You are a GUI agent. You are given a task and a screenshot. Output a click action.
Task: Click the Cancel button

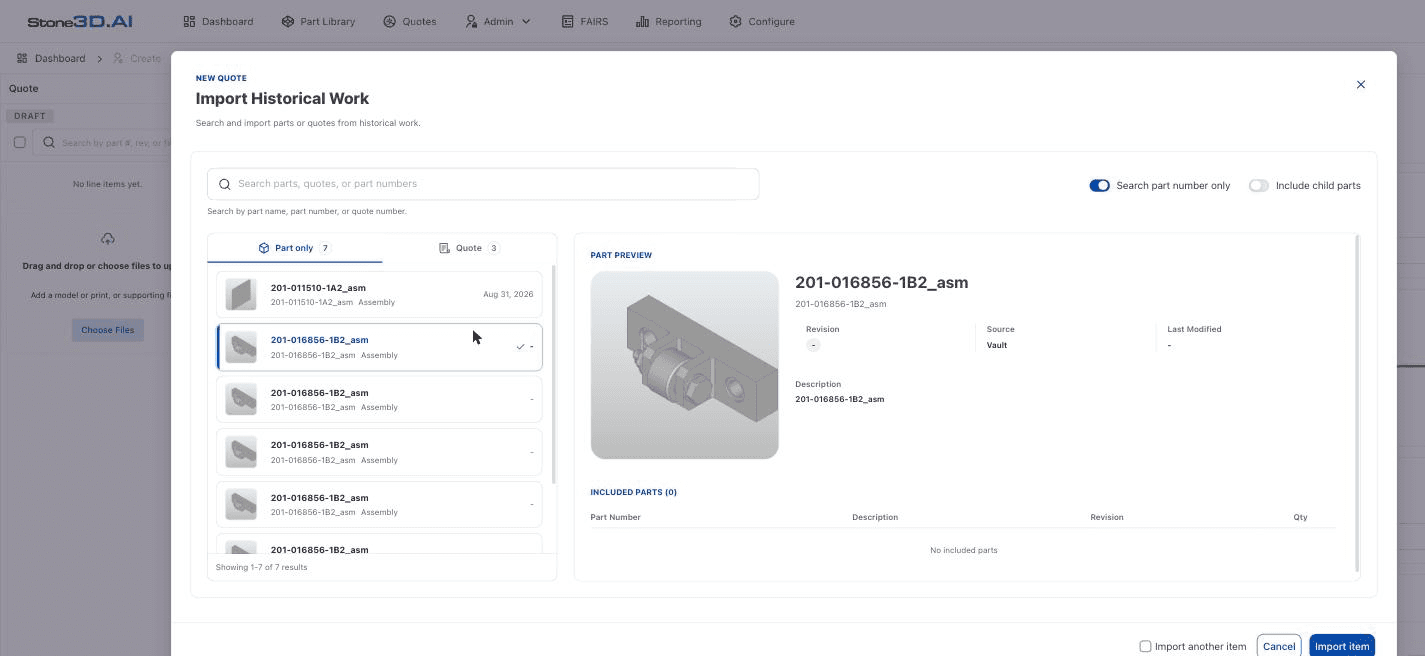click(x=1279, y=646)
